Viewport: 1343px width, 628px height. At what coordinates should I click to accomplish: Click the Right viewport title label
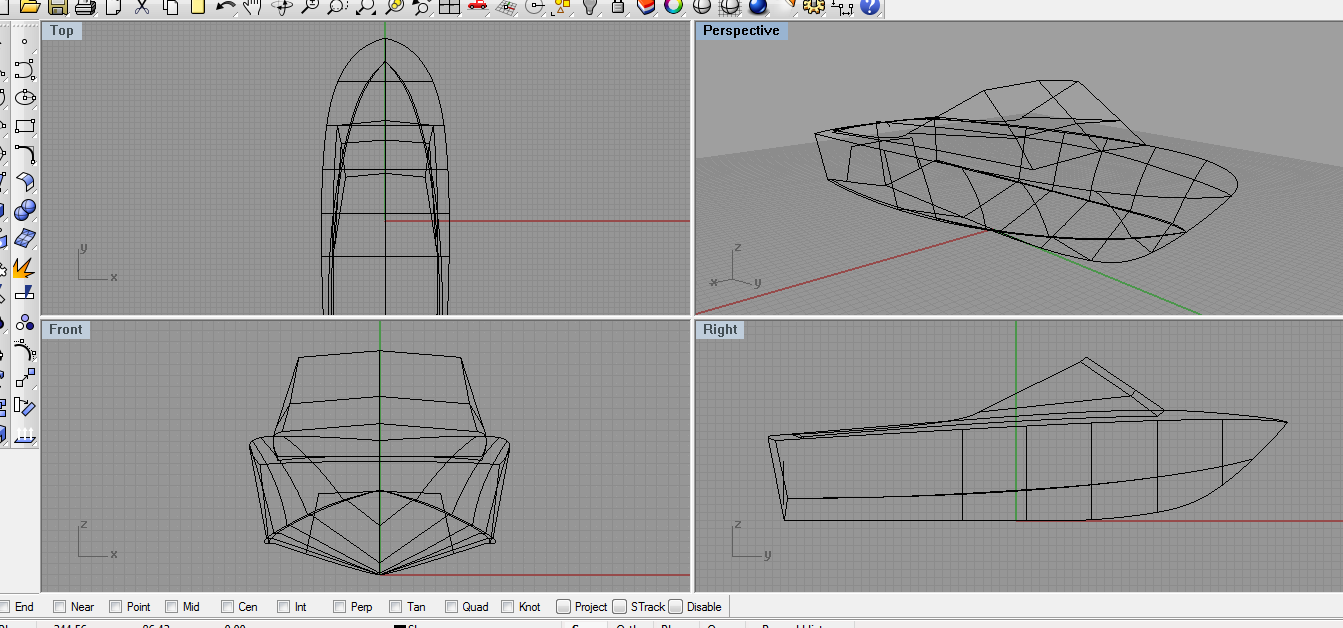coord(720,330)
